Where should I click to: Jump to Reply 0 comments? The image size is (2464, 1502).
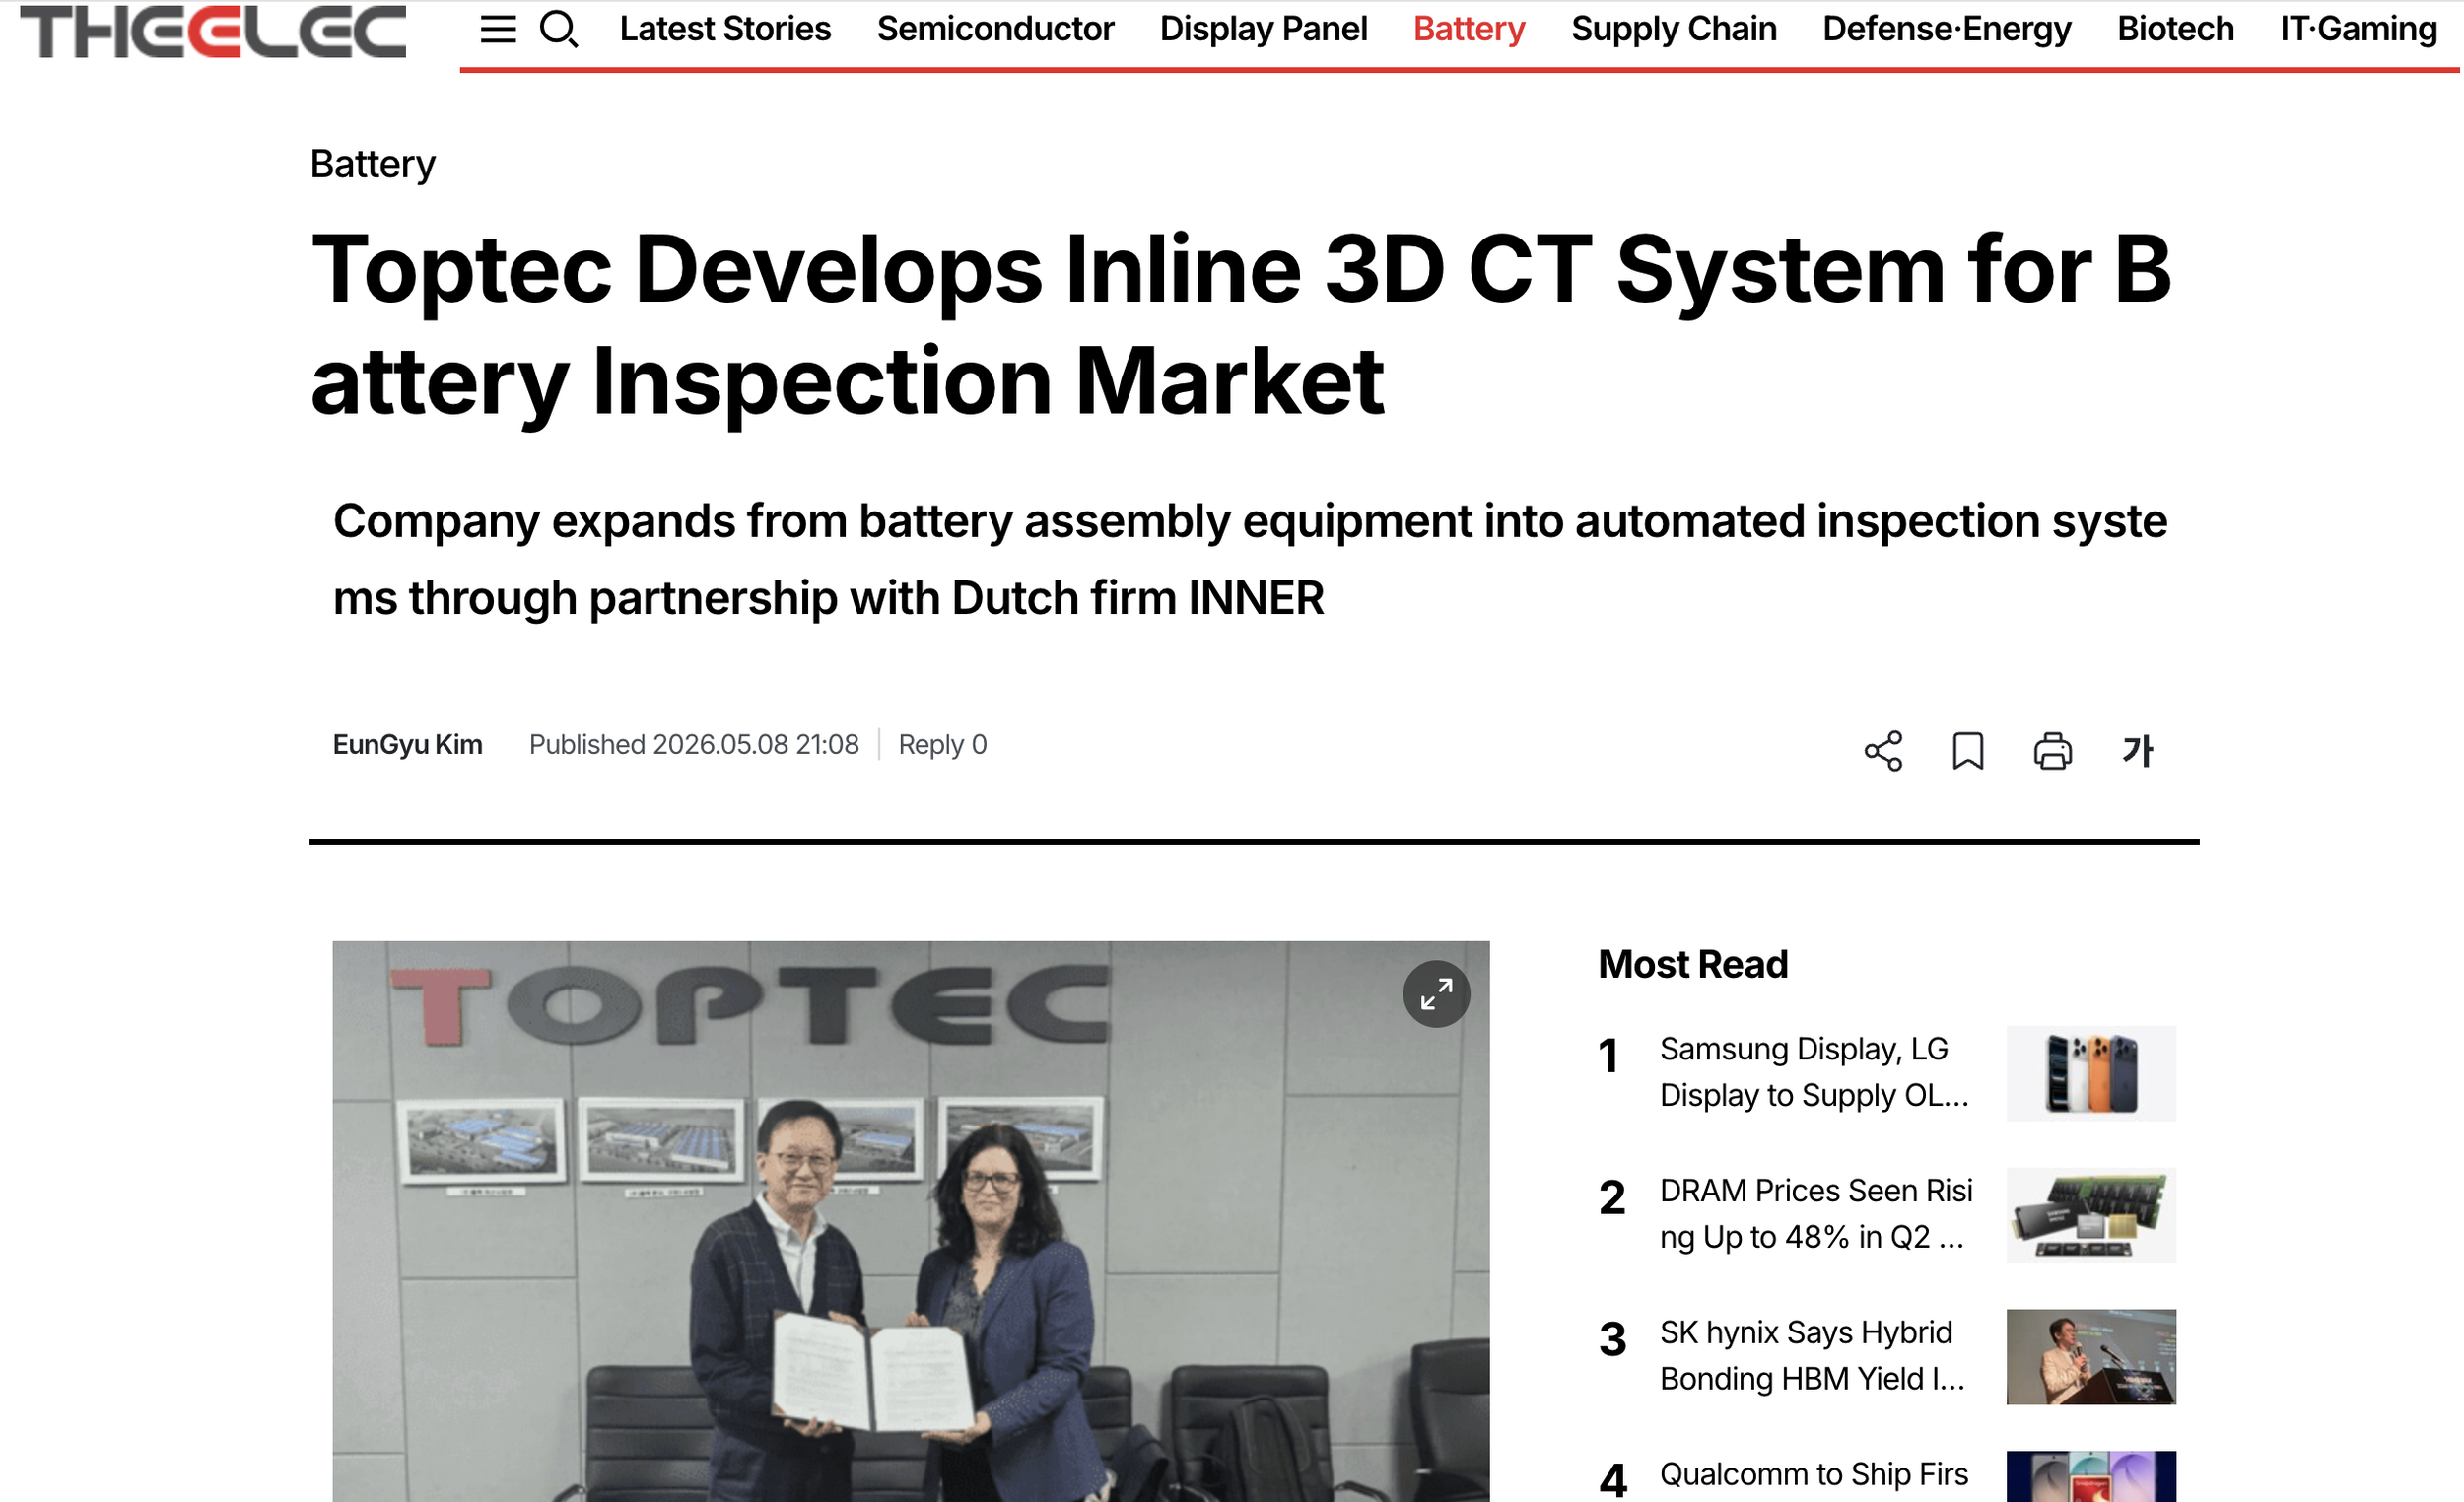click(942, 745)
